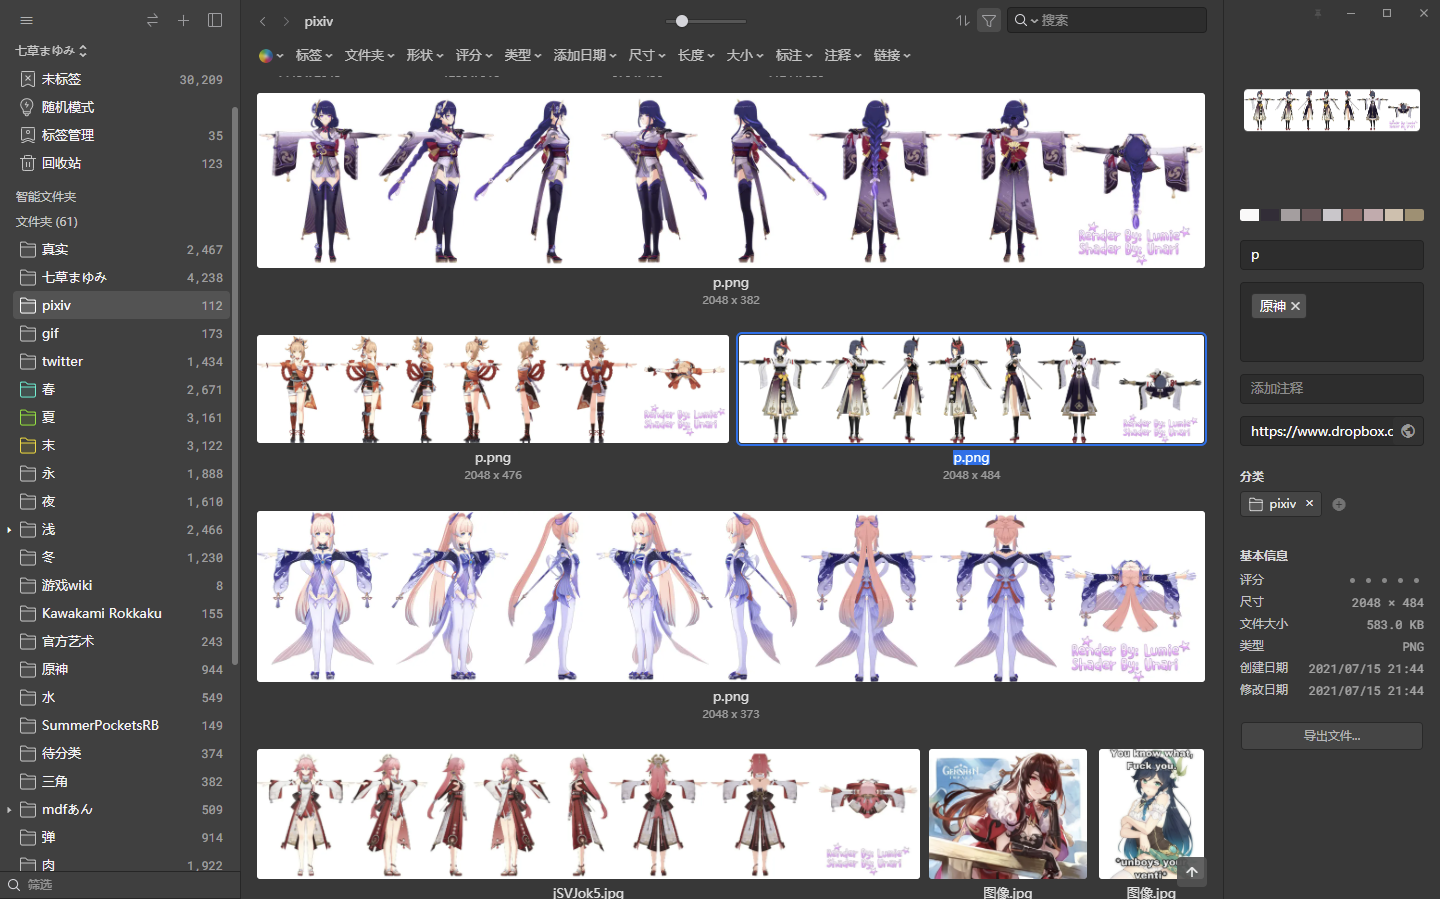This screenshot has height=899, width=1440.
Task: Click the scroll-to-top arrow button
Action: click(1192, 872)
